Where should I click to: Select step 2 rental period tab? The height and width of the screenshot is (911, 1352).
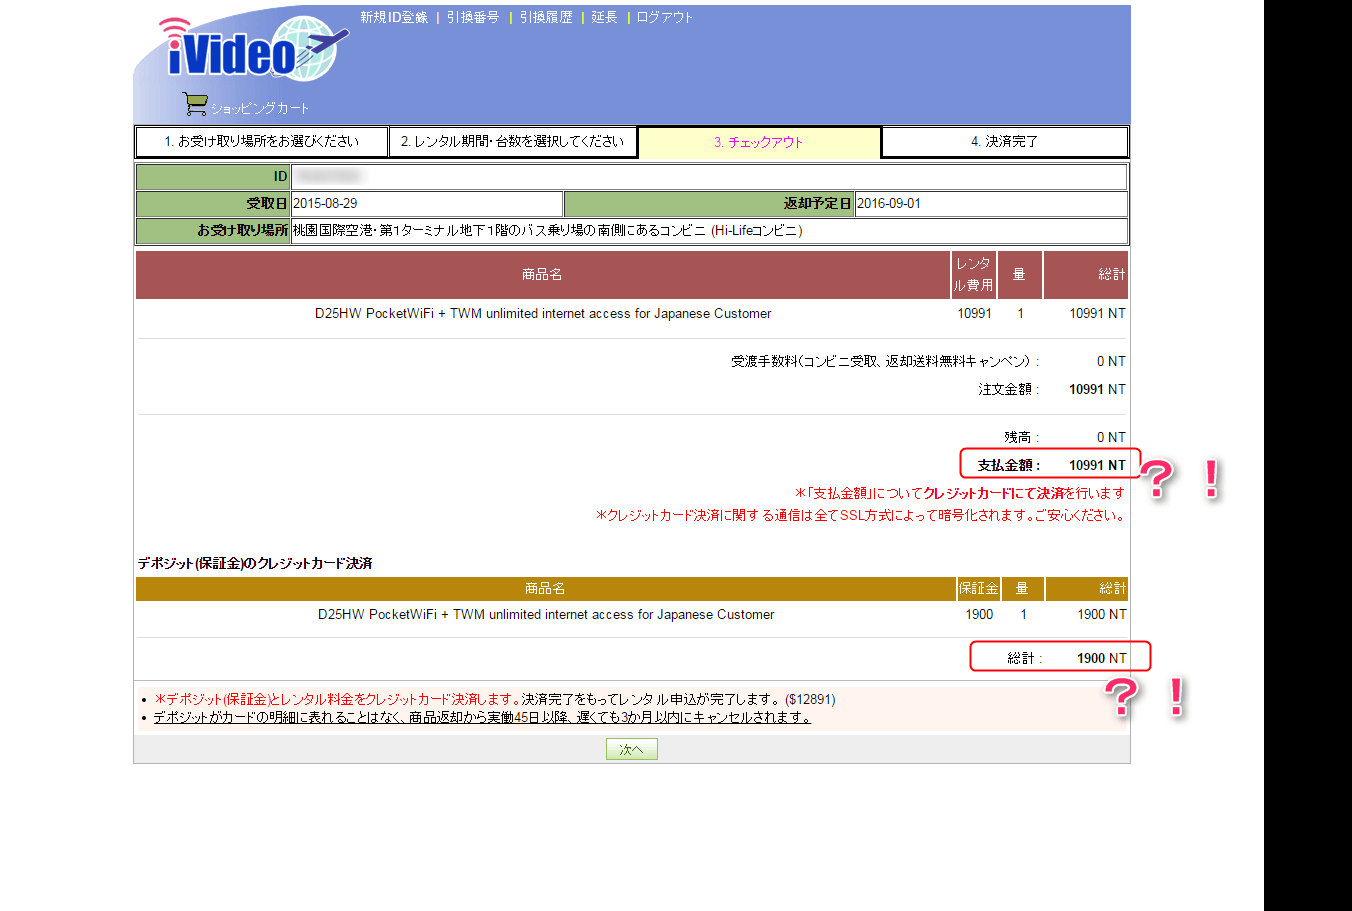click(x=512, y=142)
